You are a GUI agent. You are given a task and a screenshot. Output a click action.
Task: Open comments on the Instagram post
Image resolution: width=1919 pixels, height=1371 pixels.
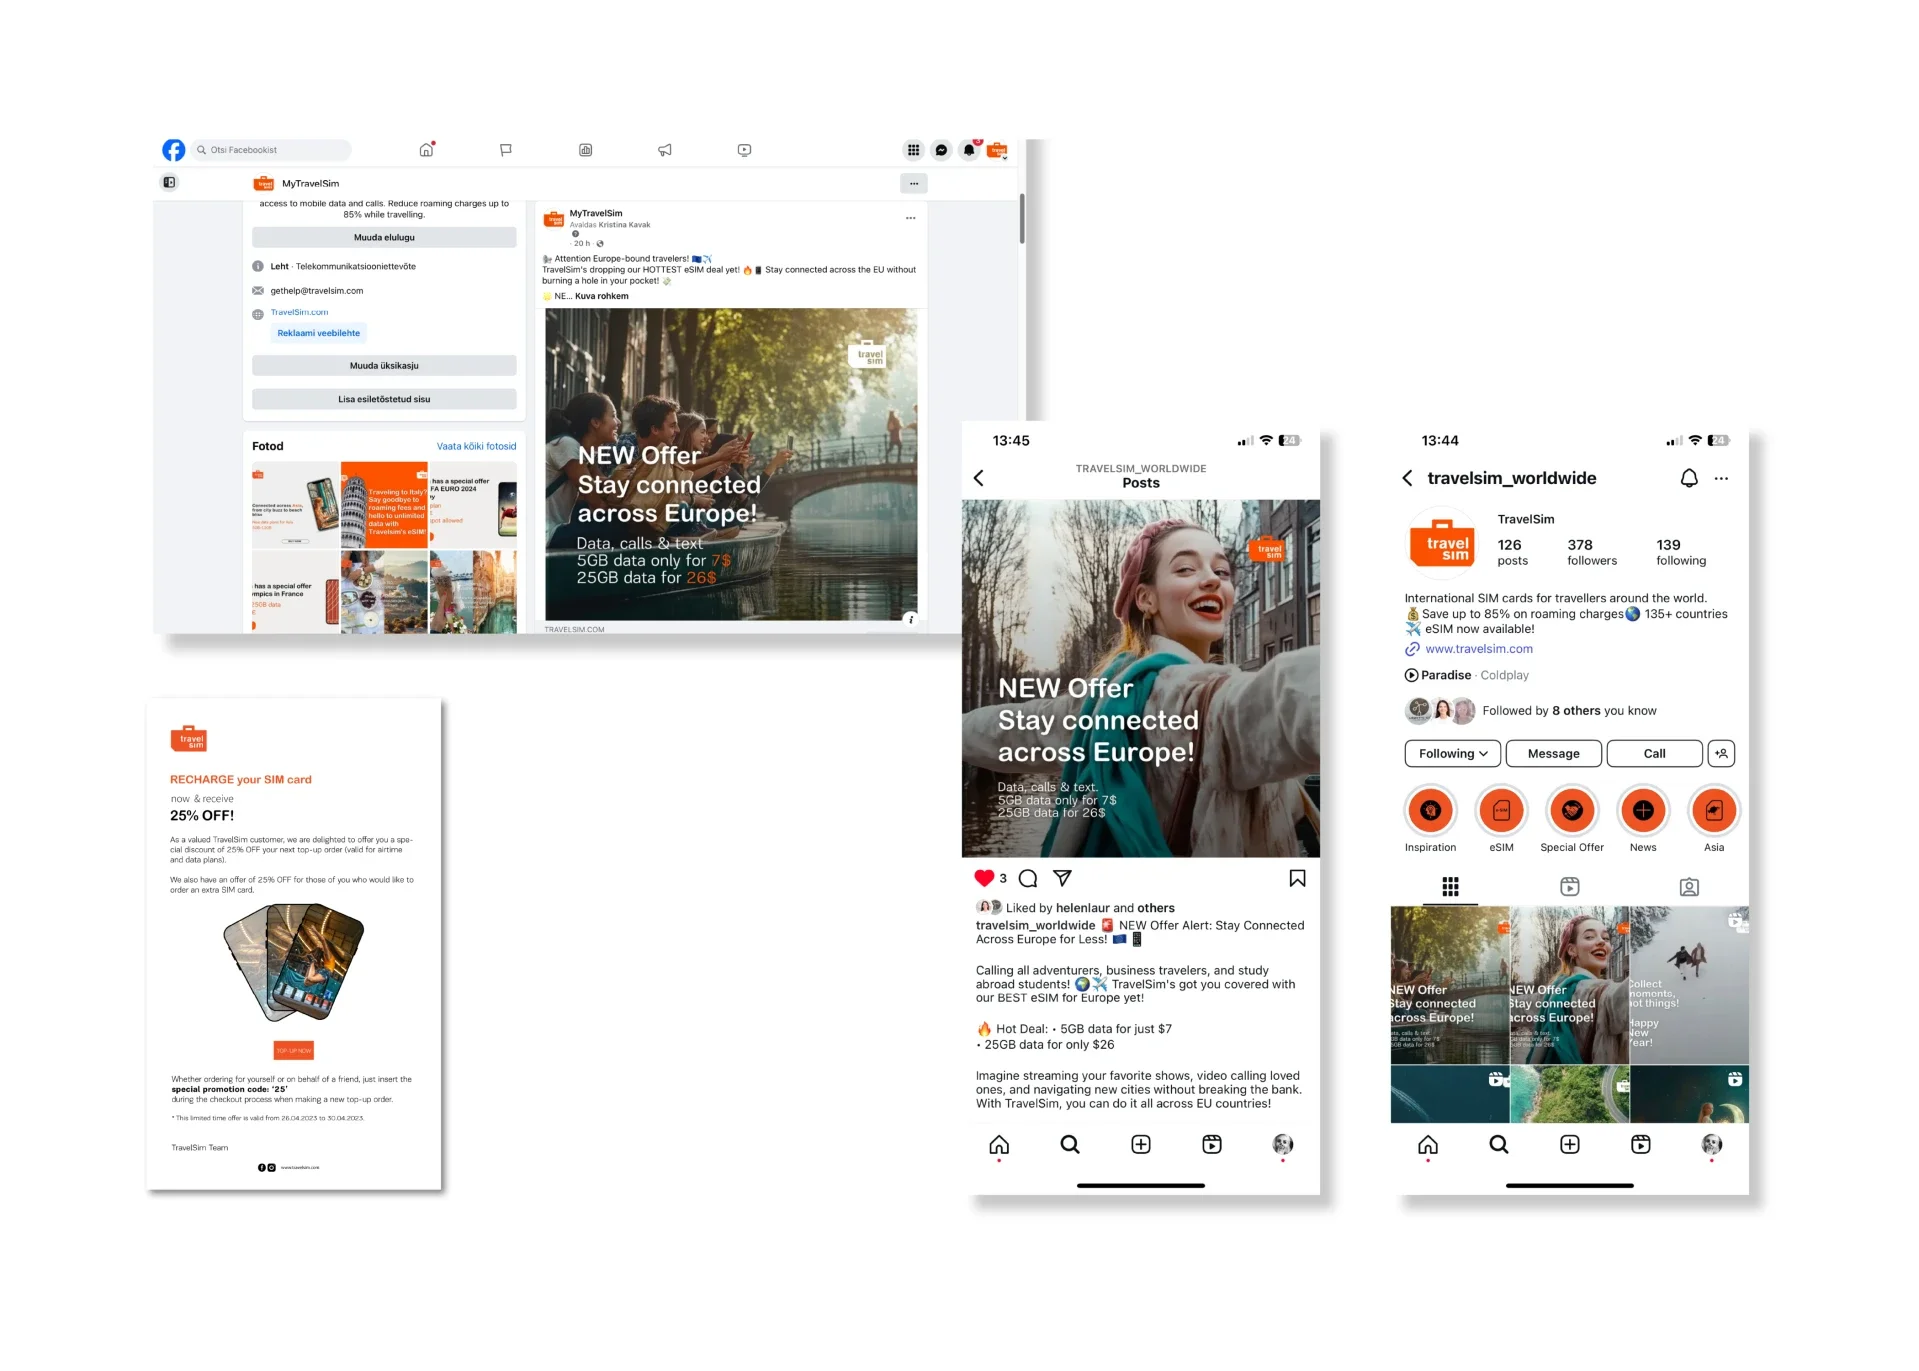(x=1027, y=878)
